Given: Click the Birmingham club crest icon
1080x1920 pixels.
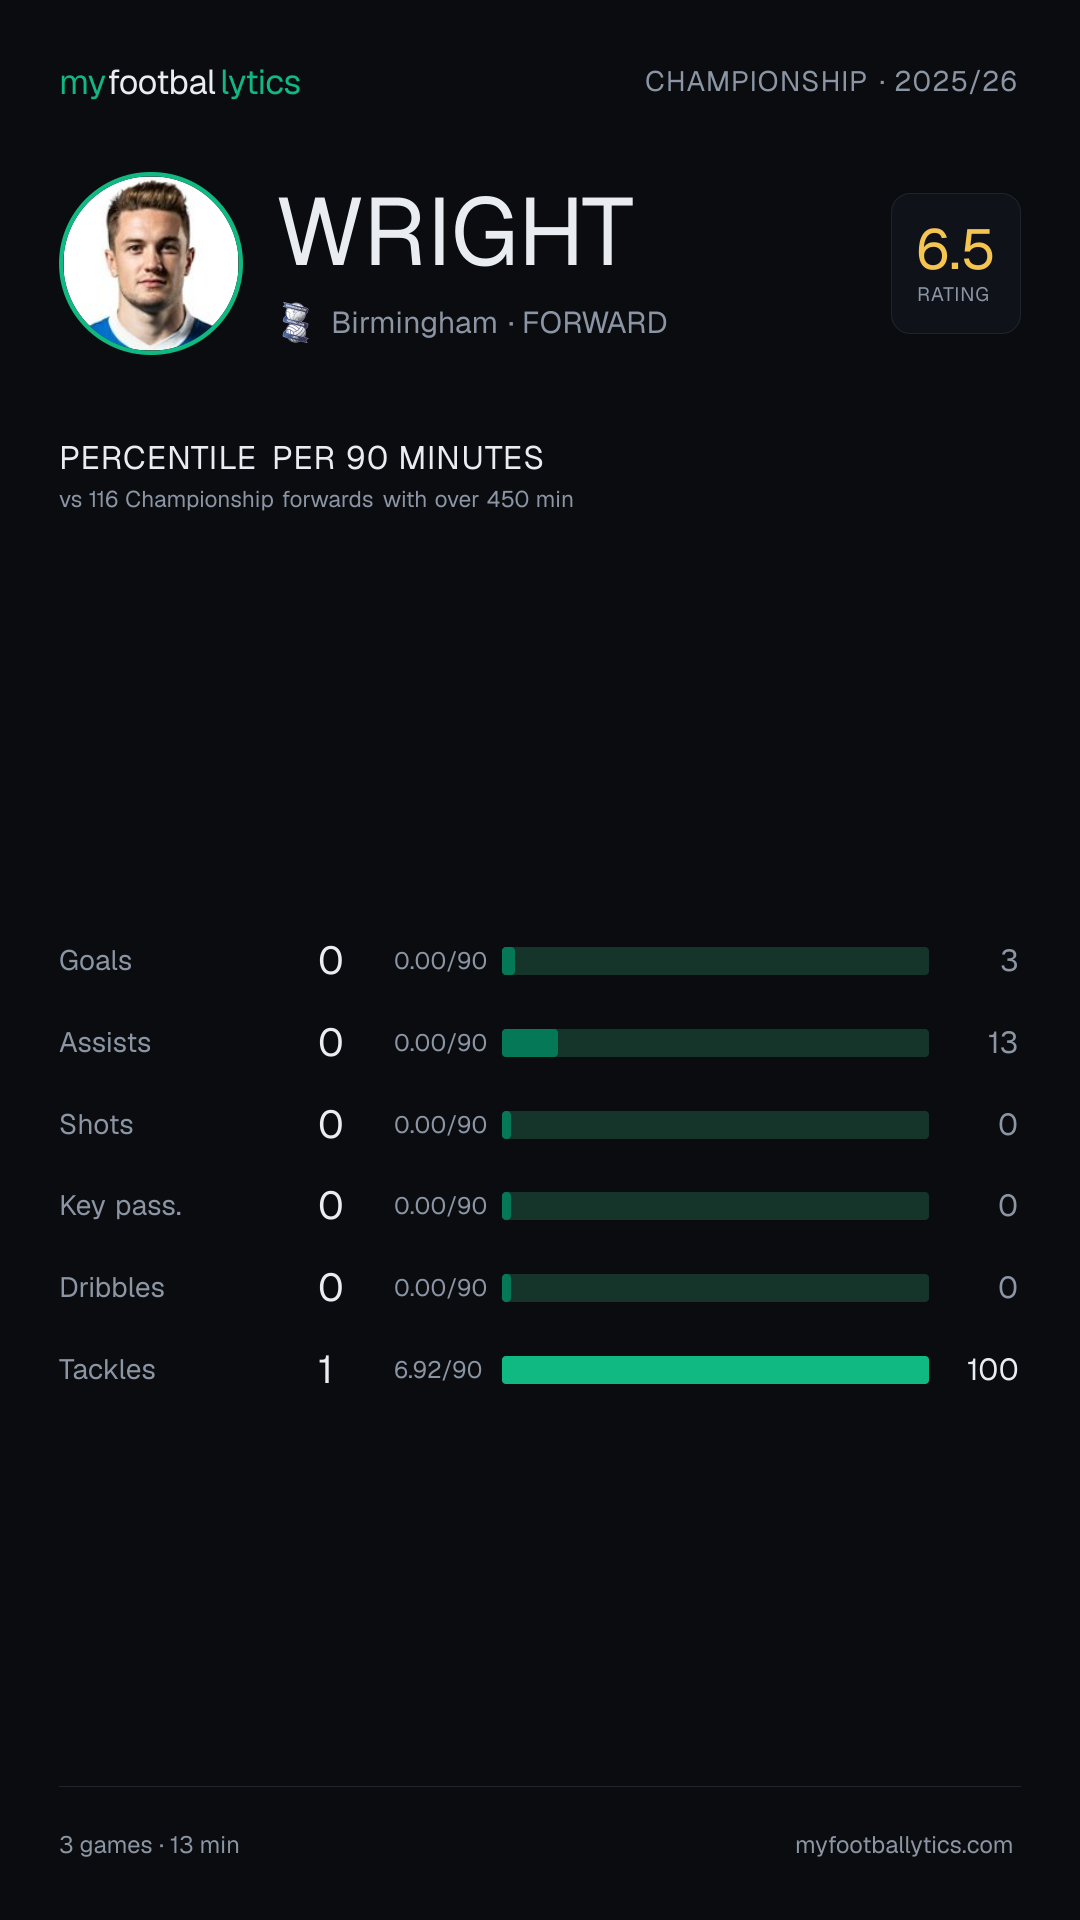Looking at the screenshot, I should [296, 323].
